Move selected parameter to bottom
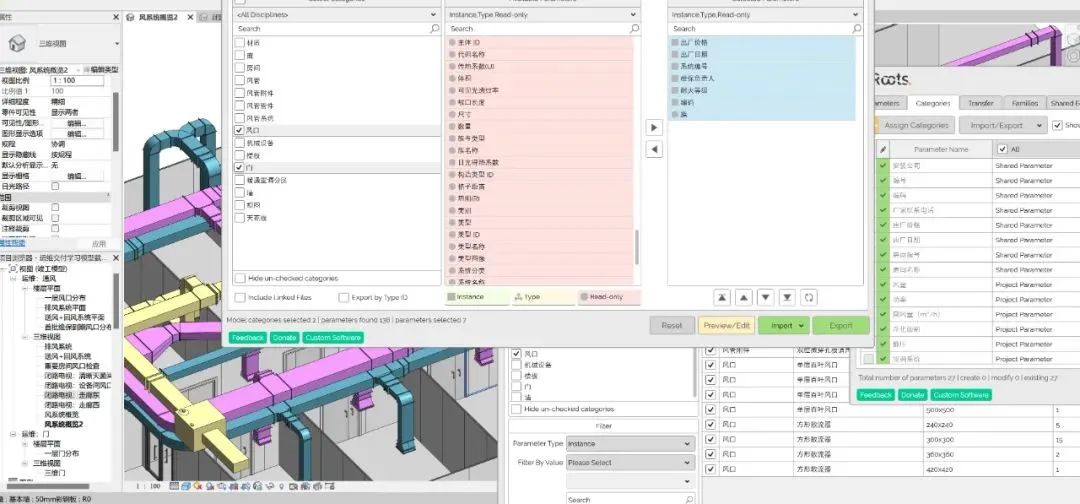1080x504 pixels. click(x=787, y=297)
